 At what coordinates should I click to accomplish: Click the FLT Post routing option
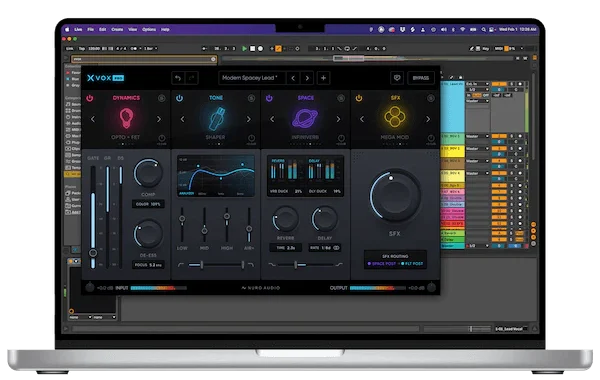412,264
